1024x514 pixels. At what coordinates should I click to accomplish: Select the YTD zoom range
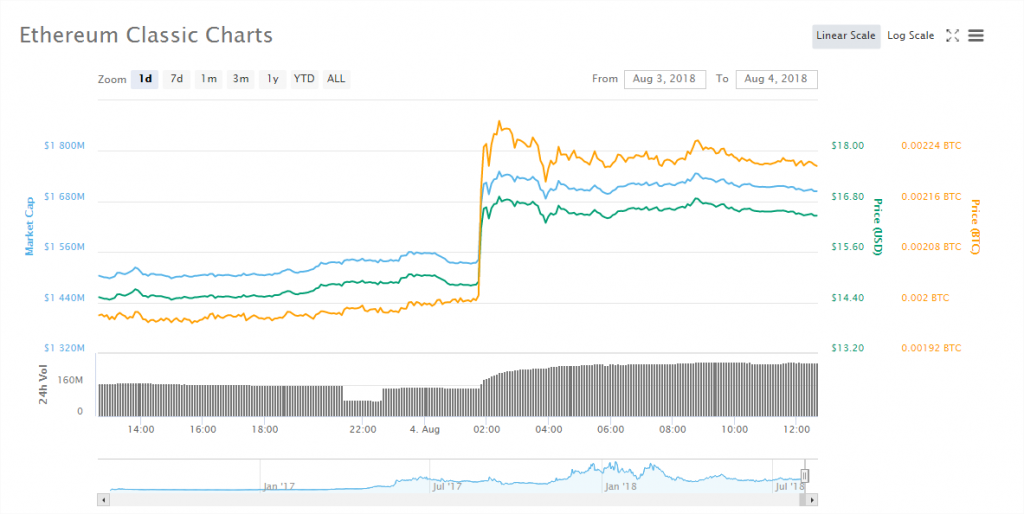click(x=304, y=79)
